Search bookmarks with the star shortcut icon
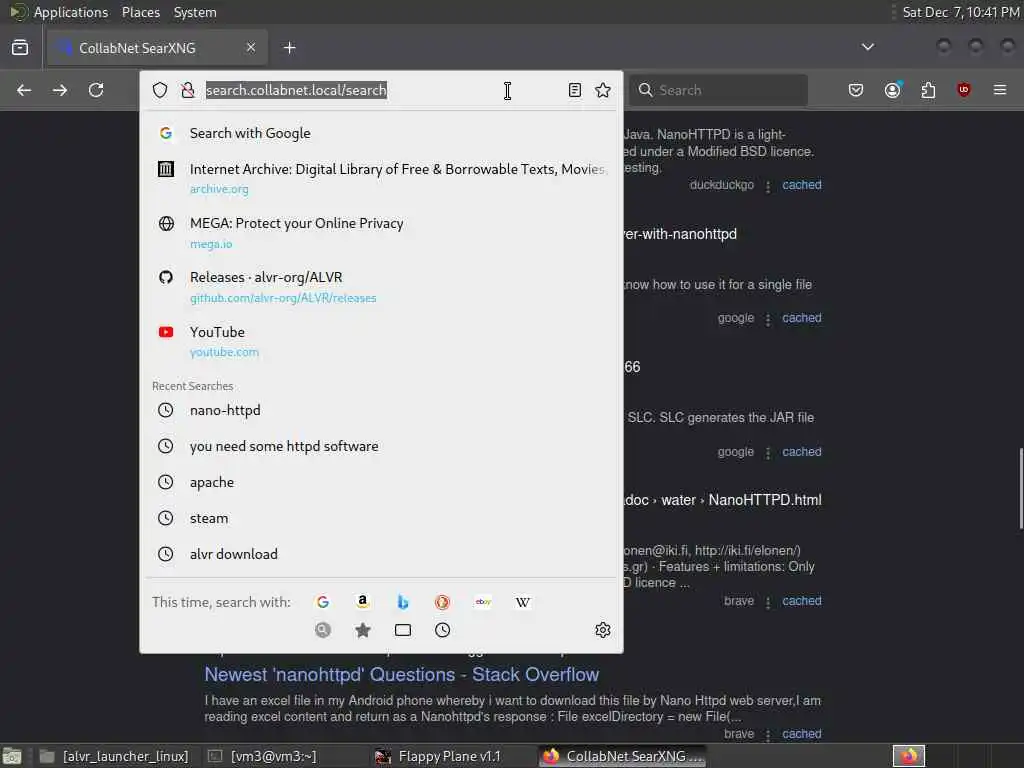This screenshot has height=768, width=1024. (x=363, y=630)
